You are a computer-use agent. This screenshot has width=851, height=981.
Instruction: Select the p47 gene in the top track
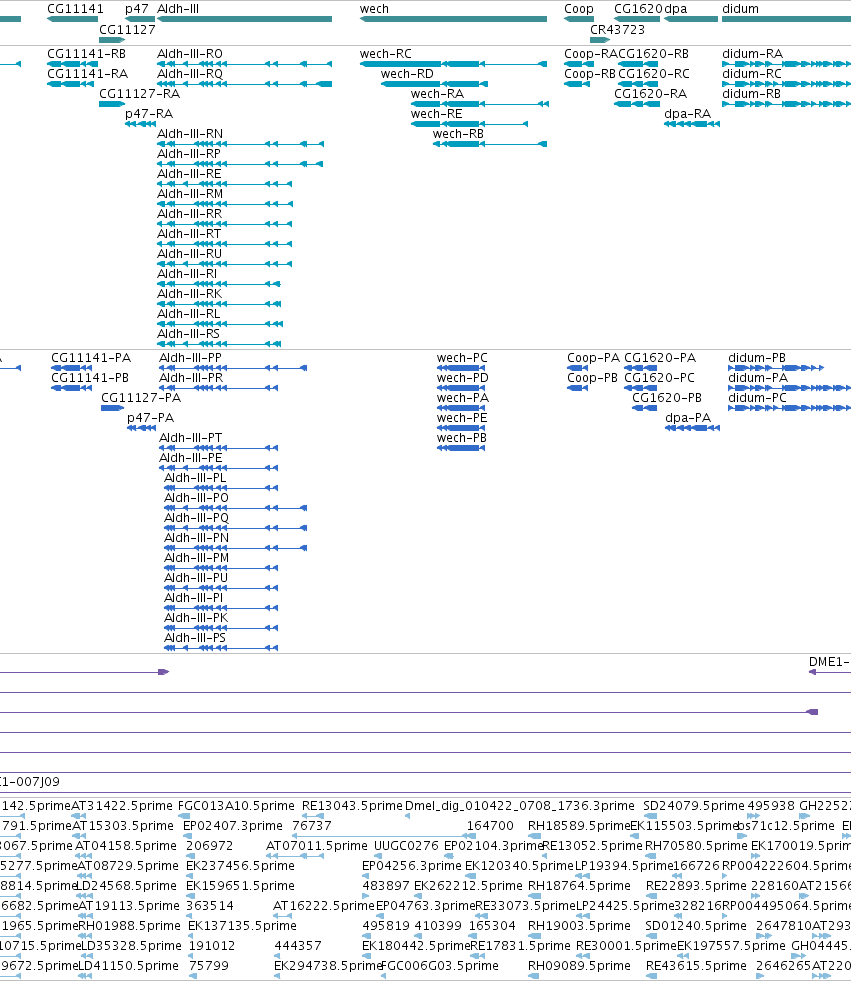(140, 19)
